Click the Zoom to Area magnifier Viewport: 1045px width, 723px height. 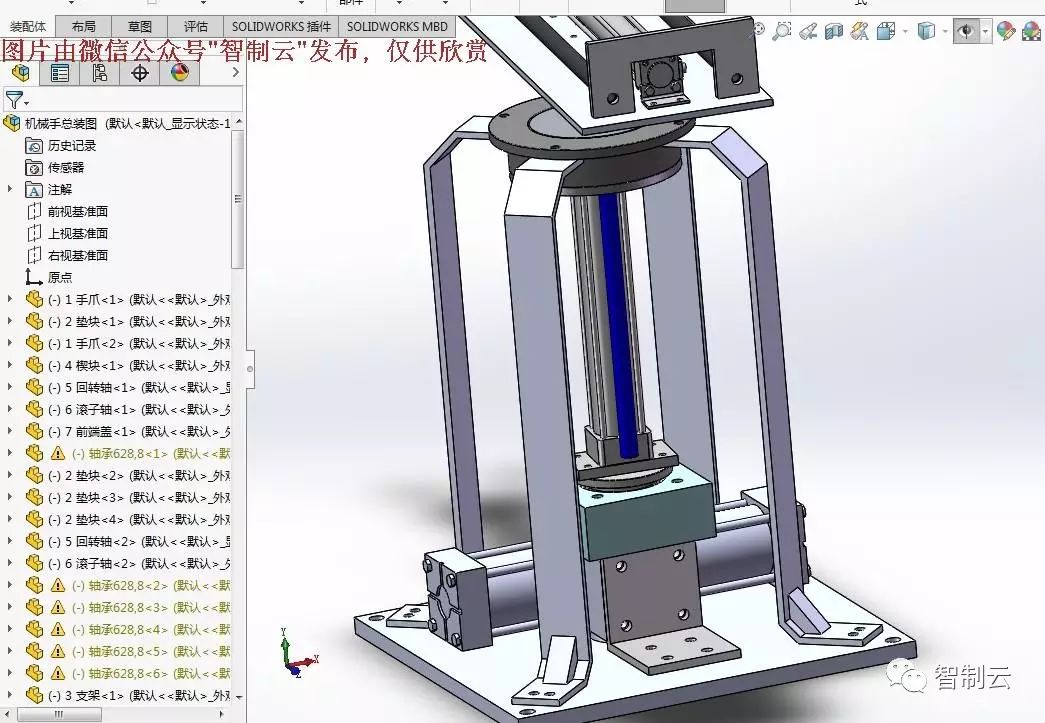[x=781, y=31]
